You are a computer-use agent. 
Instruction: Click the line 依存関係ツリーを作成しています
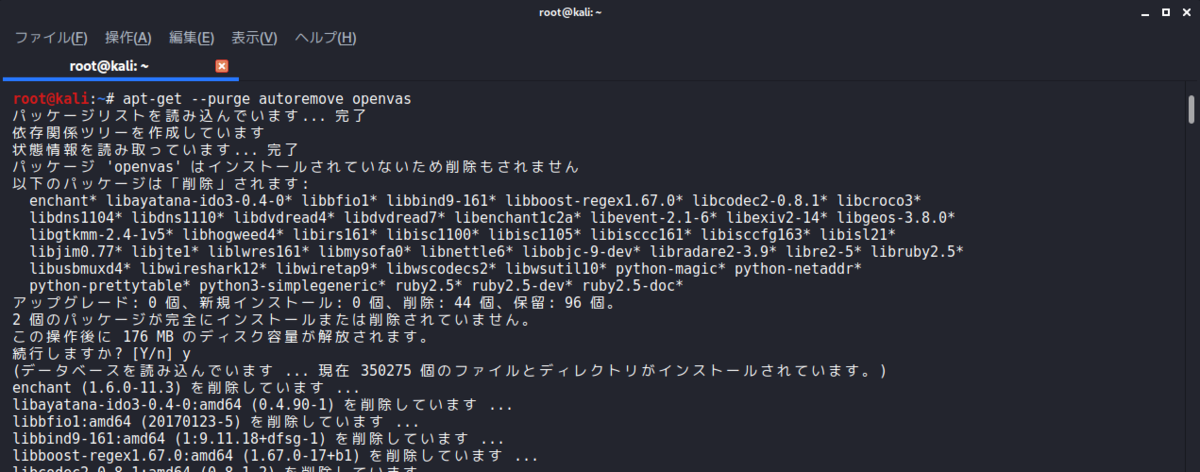tap(138, 133)
